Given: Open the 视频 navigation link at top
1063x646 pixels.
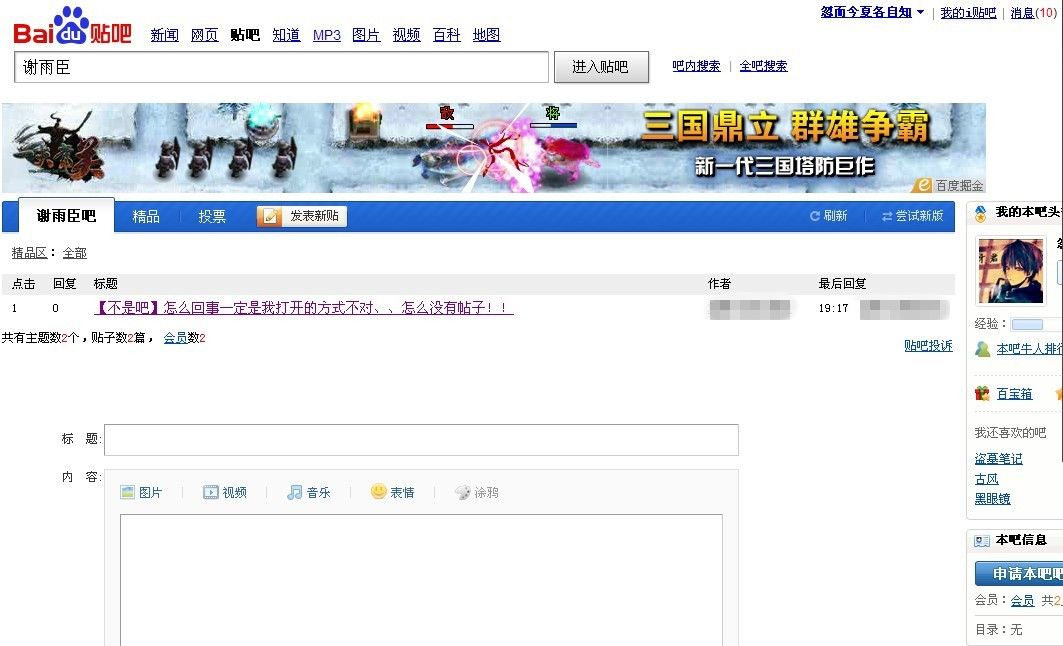Looking at the screenshot, I should tap(406, 35).
